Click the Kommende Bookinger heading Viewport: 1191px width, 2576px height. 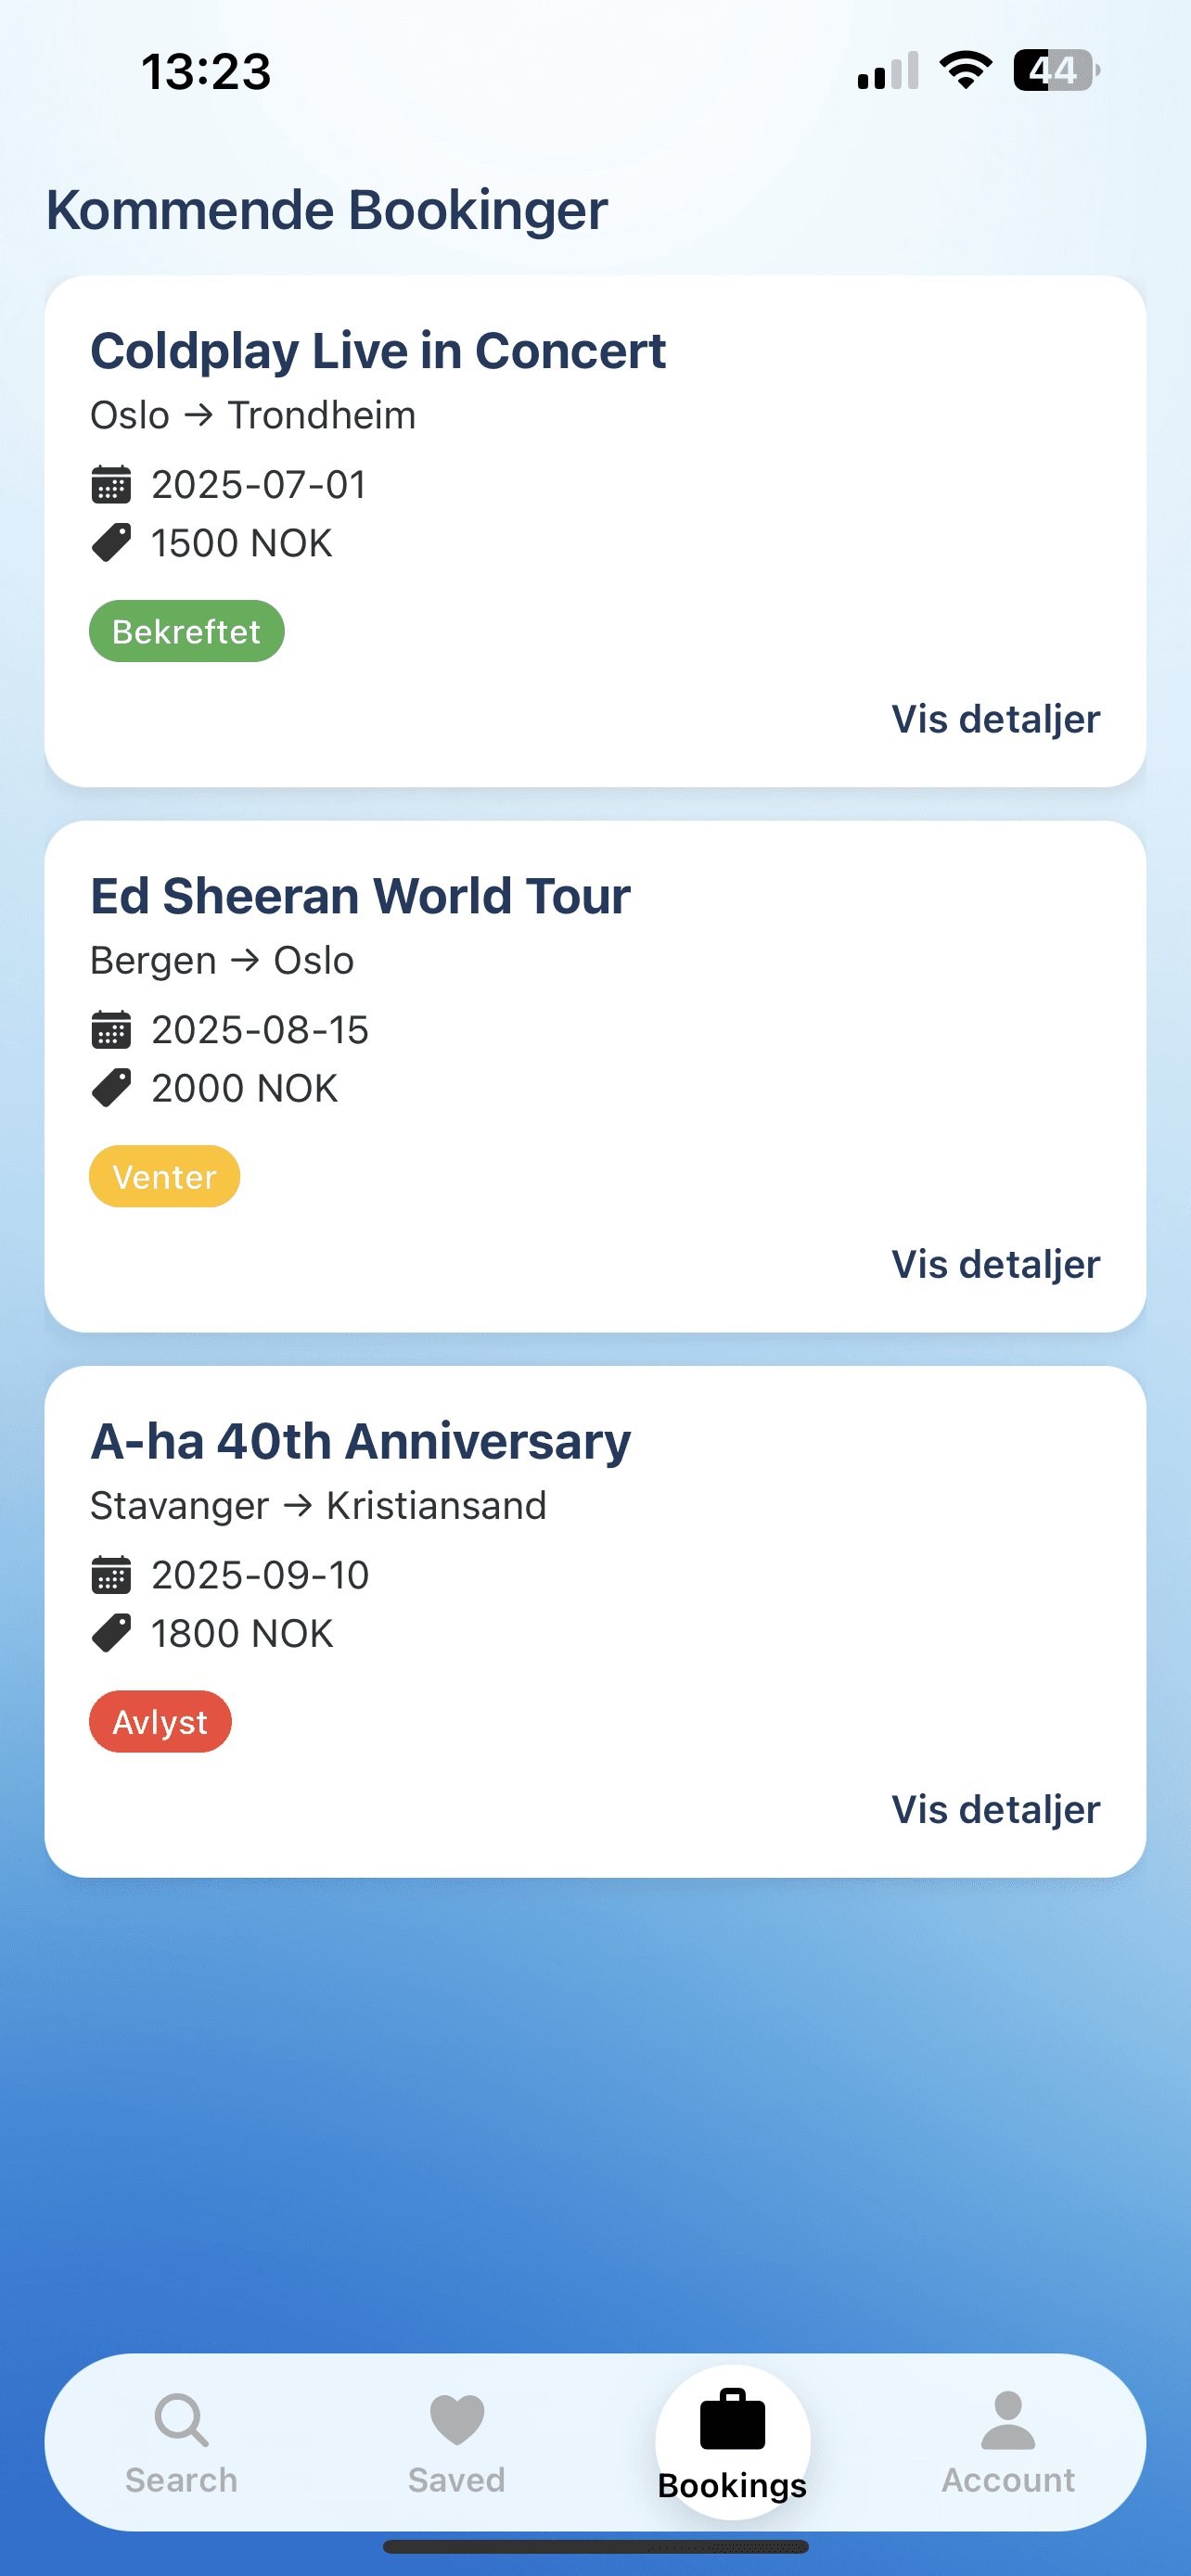326,209
